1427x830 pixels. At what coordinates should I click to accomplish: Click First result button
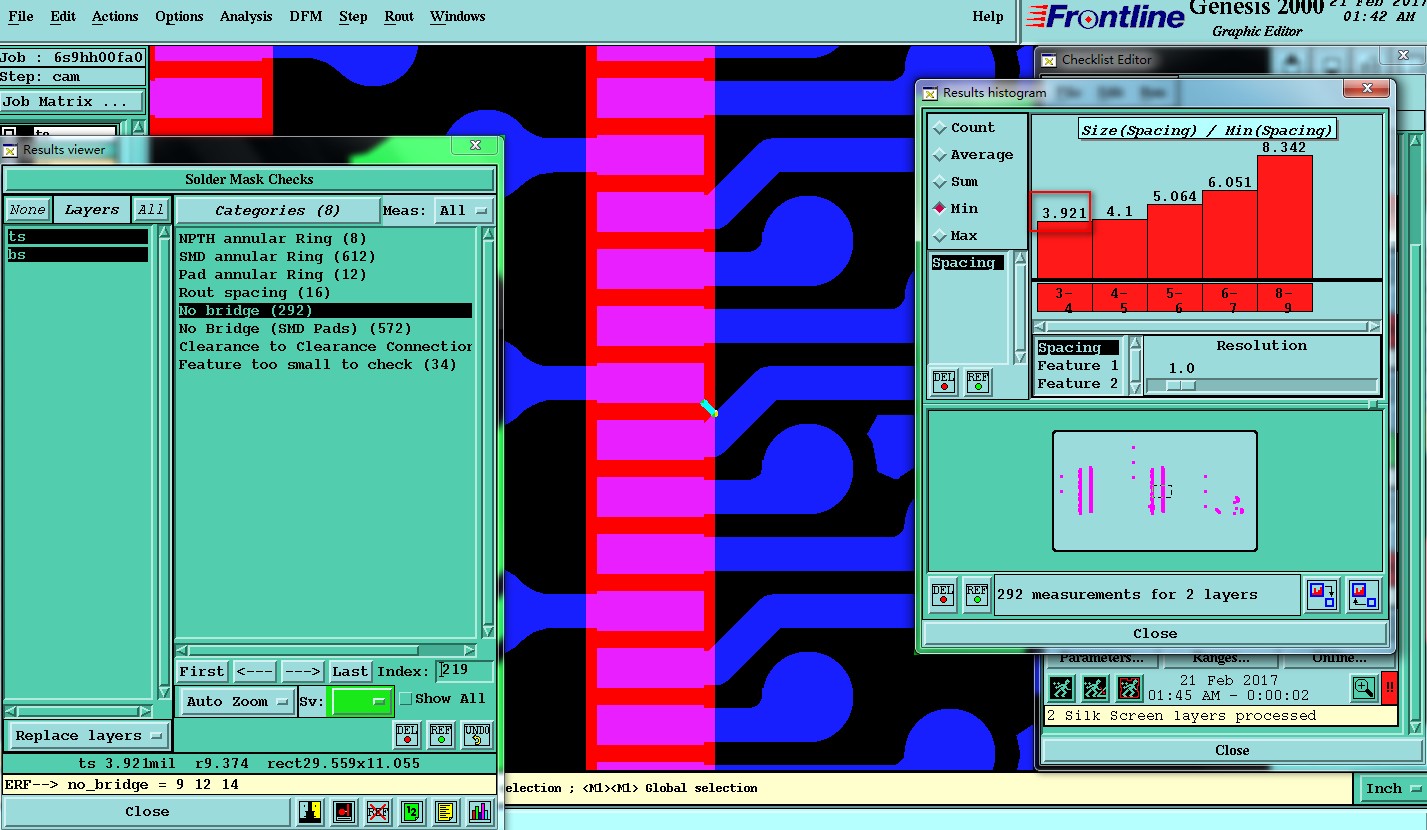pos(202,672)
